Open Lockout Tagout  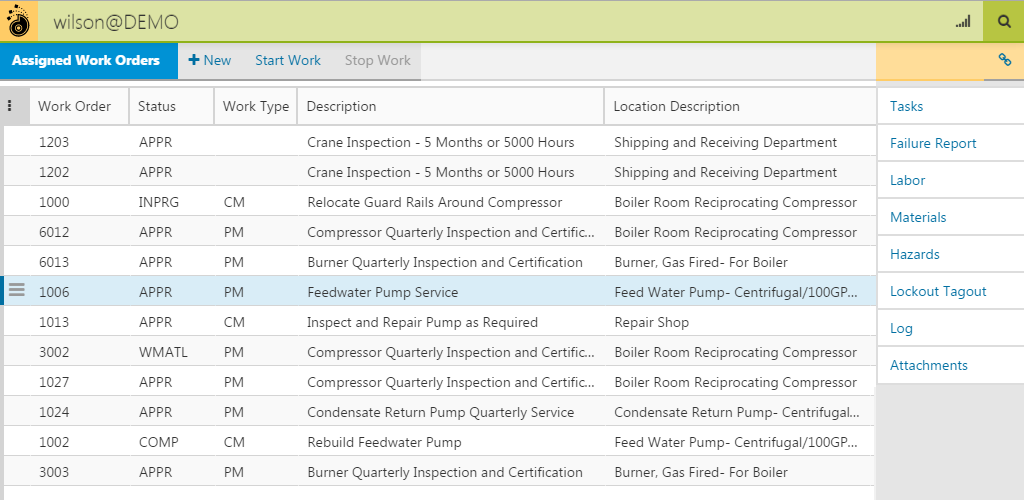(x=938, y=291)
